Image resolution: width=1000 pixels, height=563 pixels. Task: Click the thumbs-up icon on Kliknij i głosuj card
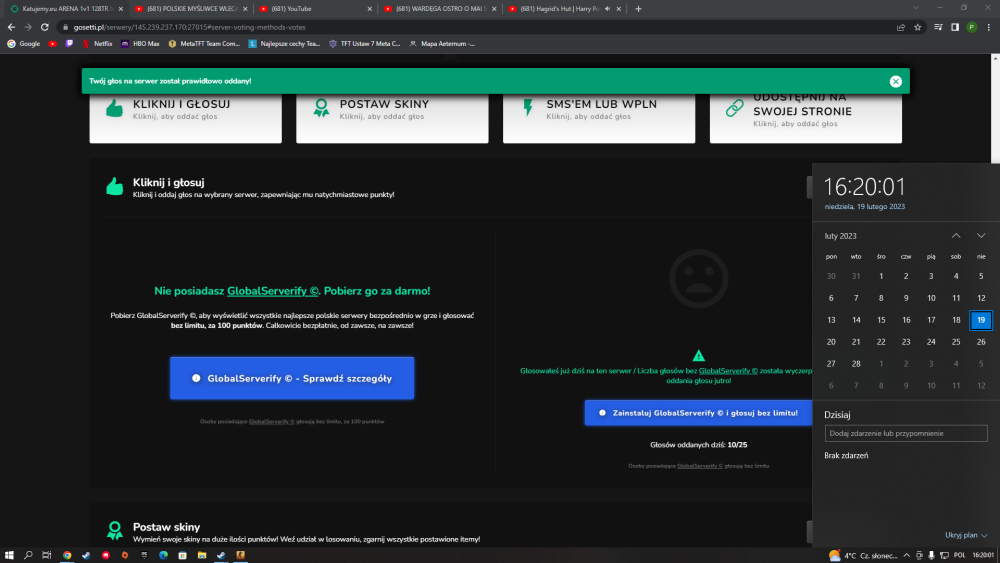114,108
